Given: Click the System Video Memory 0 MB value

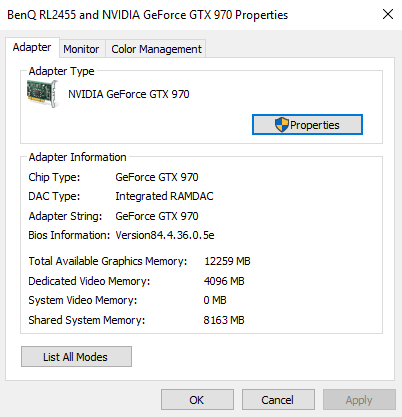Looking at the screenshot, I should click(215, 300).
